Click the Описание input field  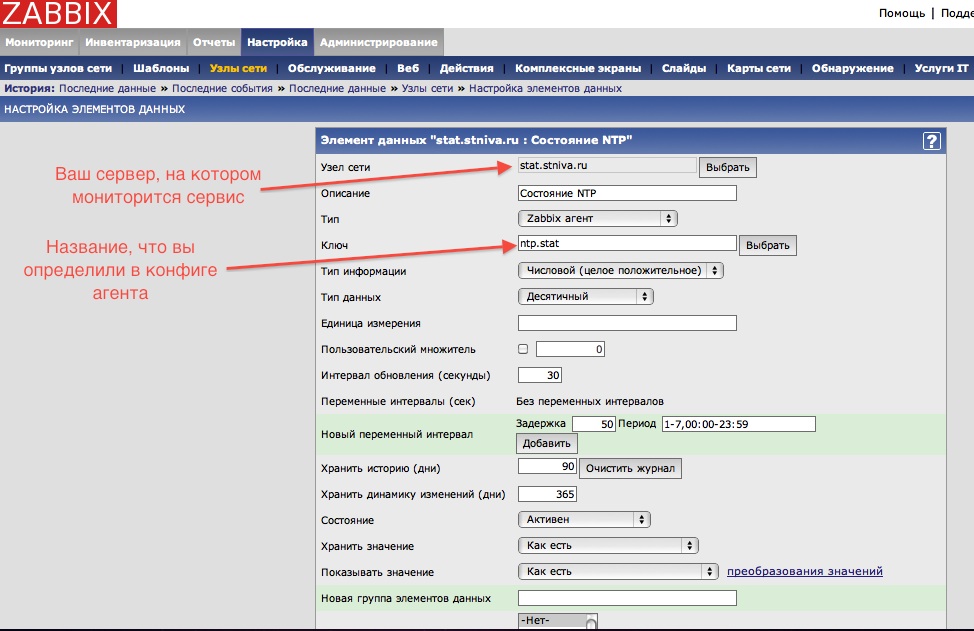(627, 193)
